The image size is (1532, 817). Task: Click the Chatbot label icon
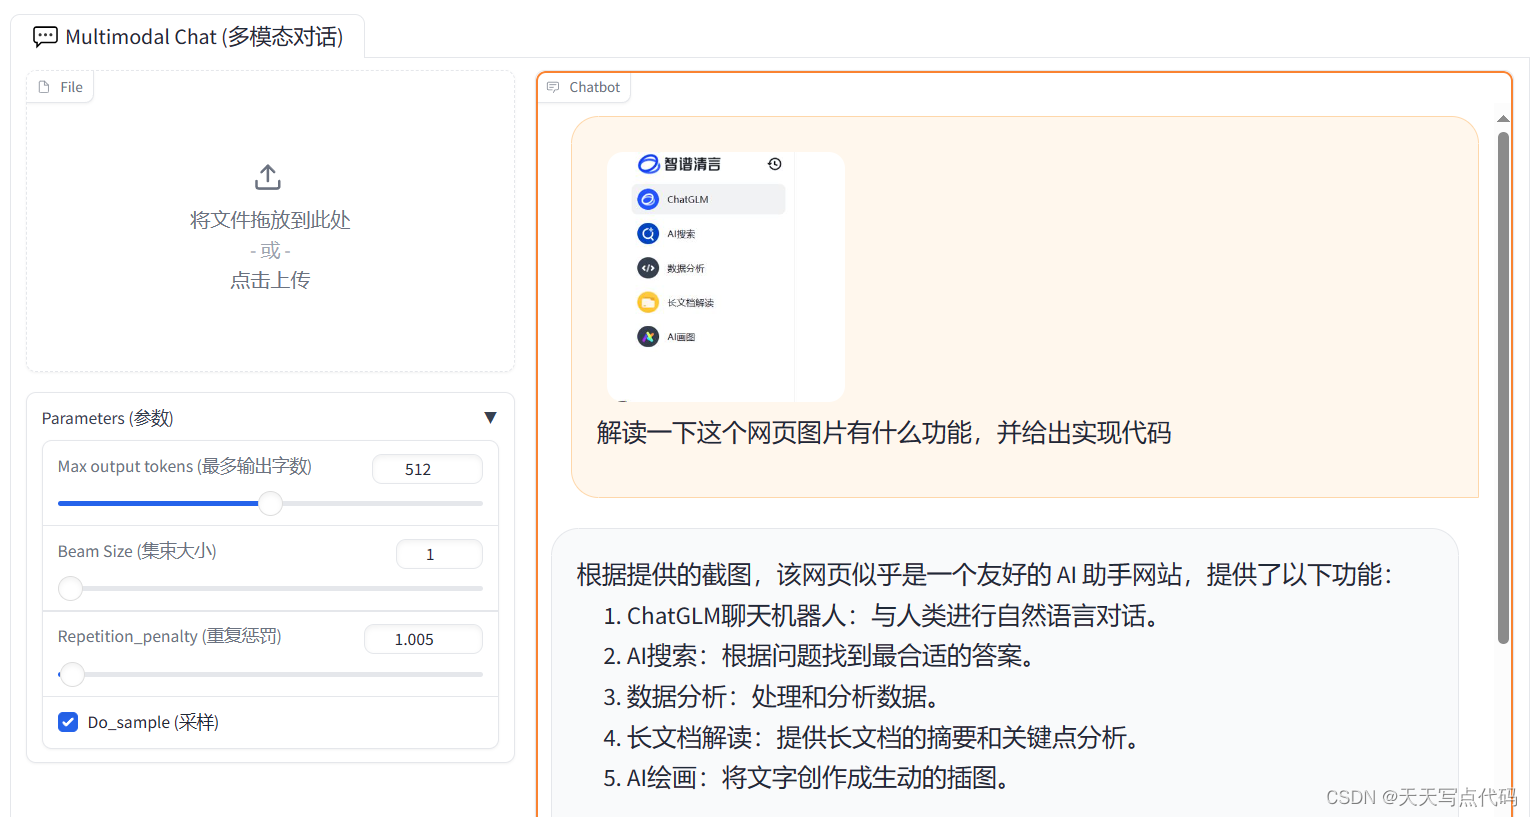(553, 87)
